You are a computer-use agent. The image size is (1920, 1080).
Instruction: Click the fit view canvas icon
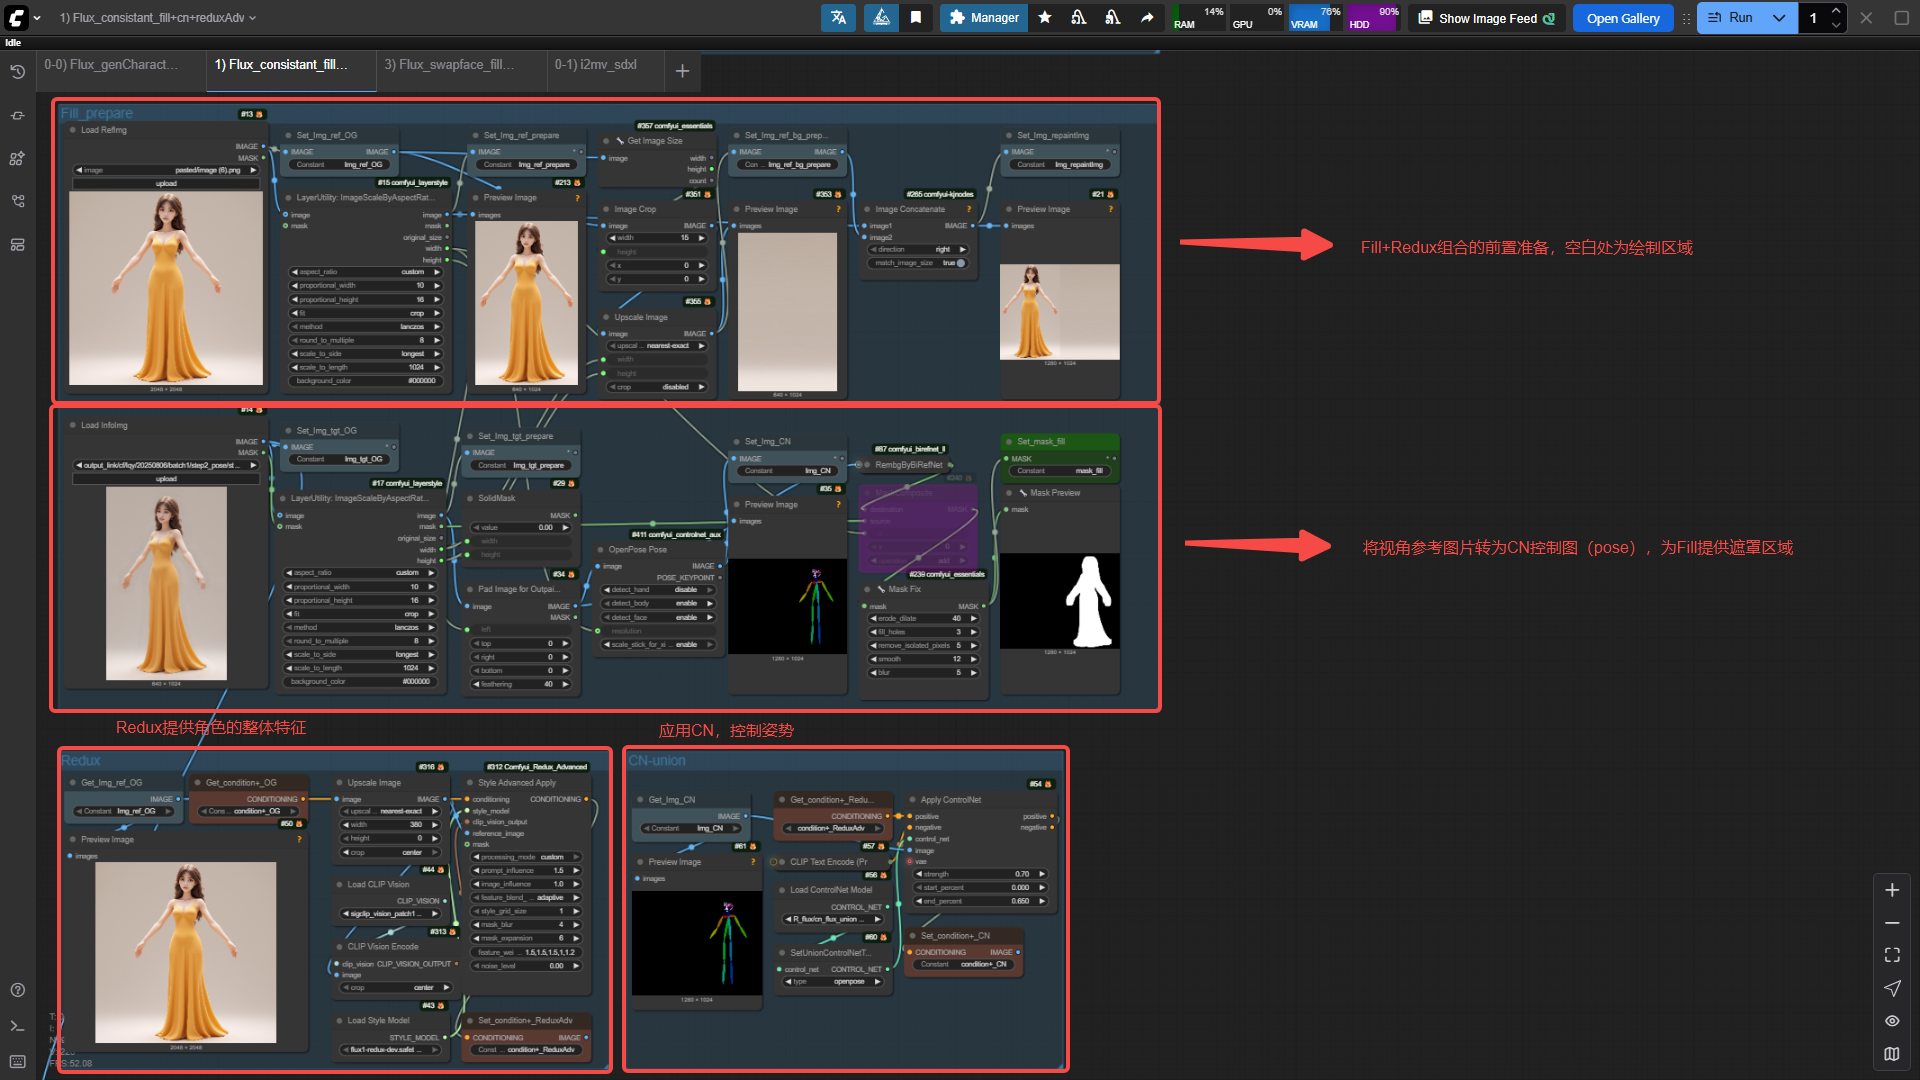pyautogui.click(x=1892, y=956)
